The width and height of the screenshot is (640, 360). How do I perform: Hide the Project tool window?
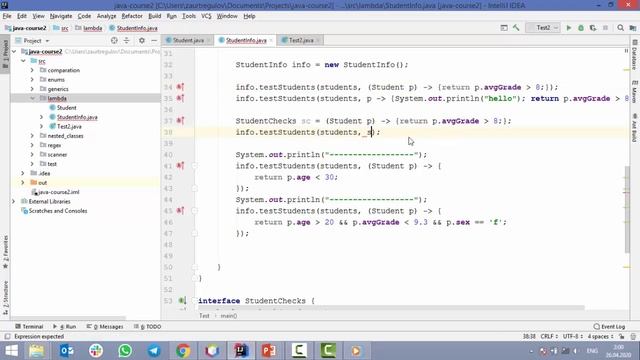[154, 40]
